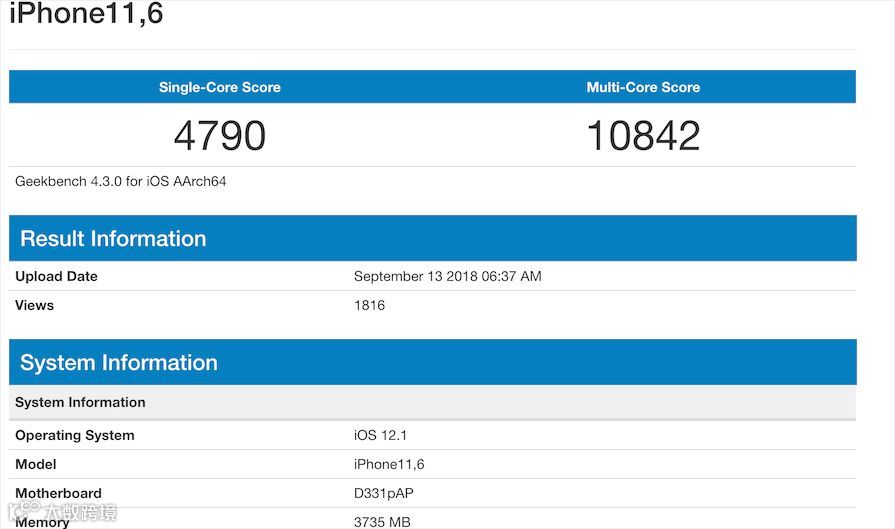
Task: Select the Operating System label
Action: [x=75, y=435]
